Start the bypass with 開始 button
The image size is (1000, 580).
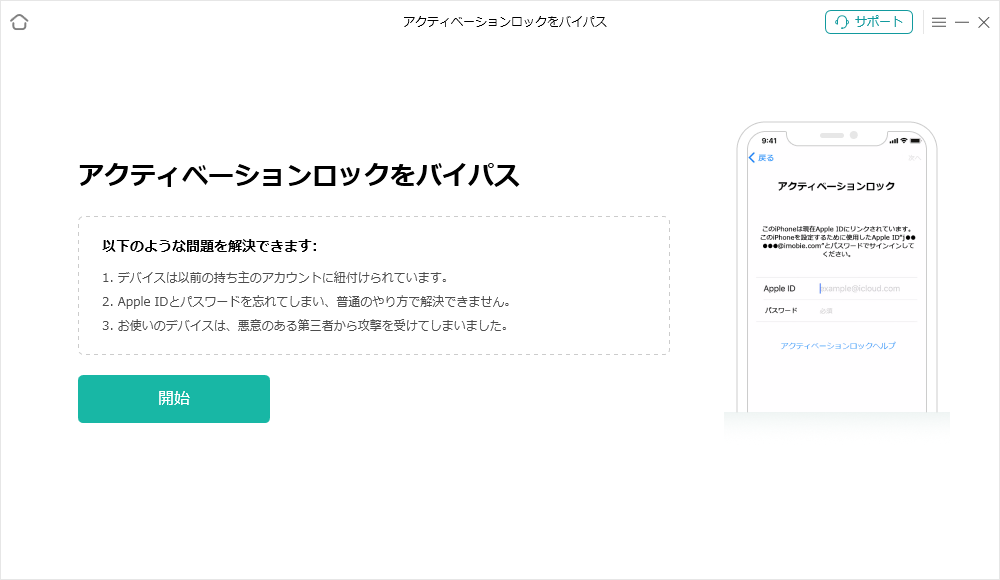[173, 399]
